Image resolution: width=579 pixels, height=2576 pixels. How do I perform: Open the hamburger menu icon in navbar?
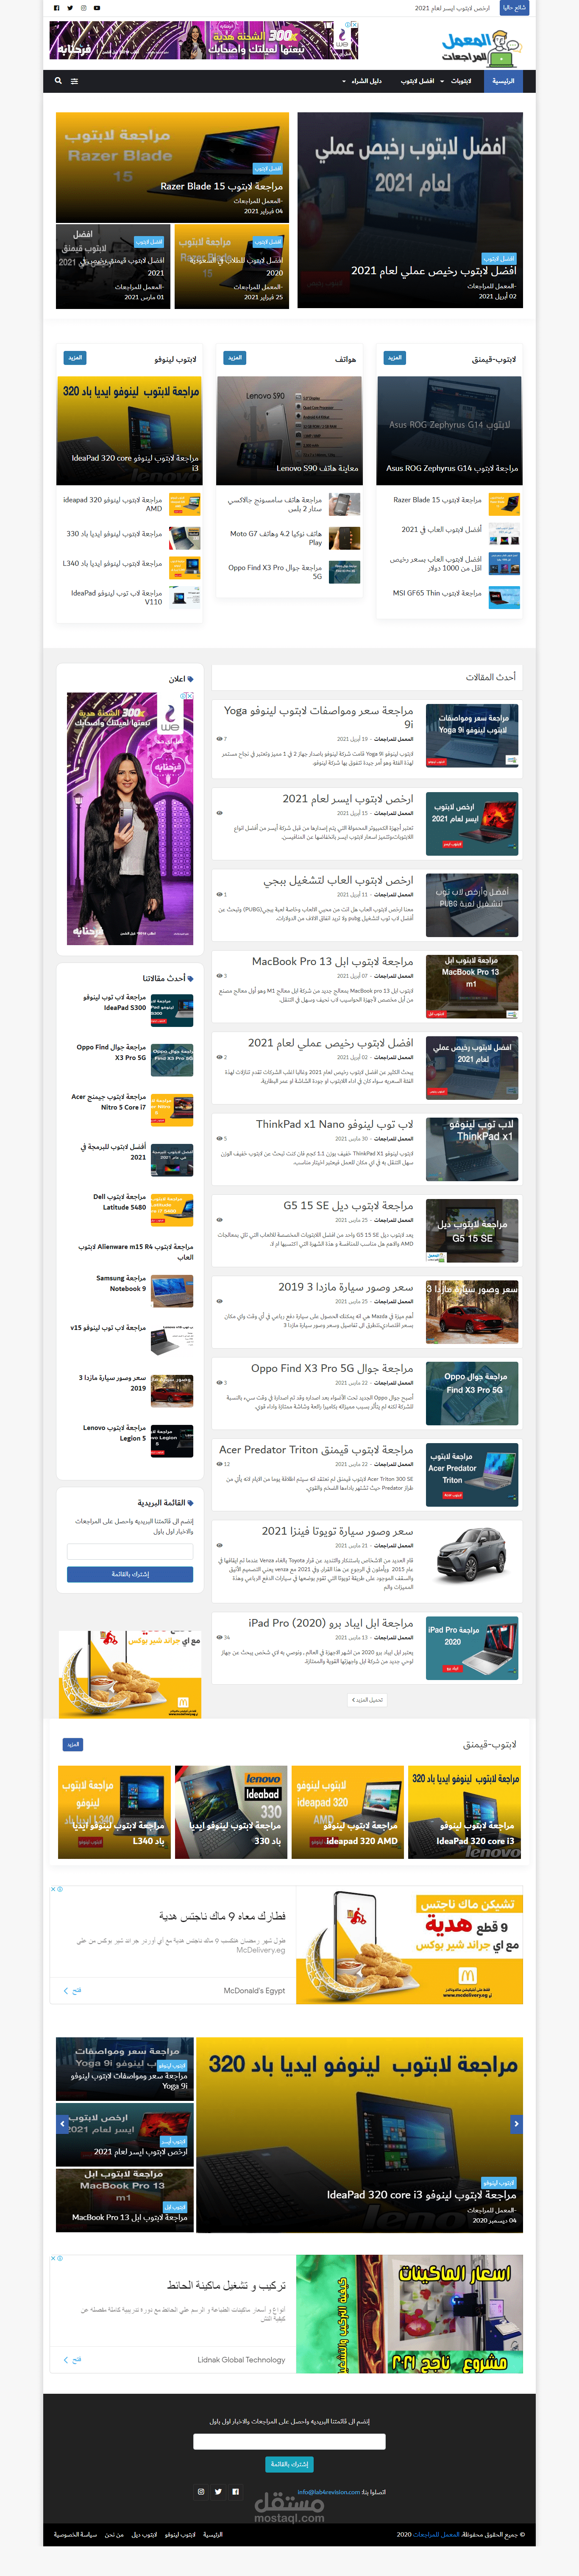tap(74, 81)
